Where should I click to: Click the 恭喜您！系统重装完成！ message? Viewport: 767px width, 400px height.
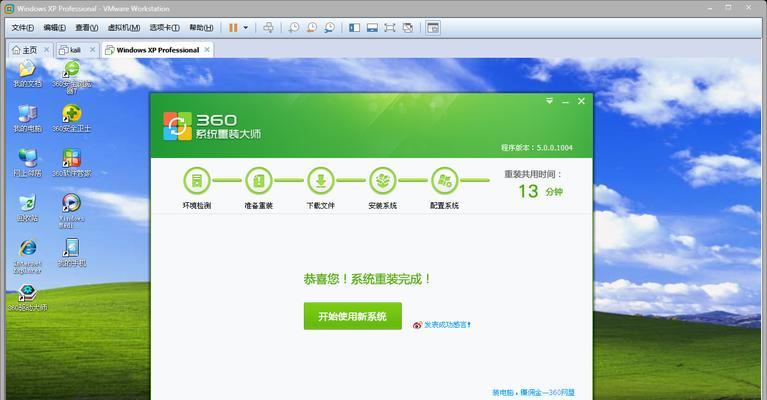point(367,279)
